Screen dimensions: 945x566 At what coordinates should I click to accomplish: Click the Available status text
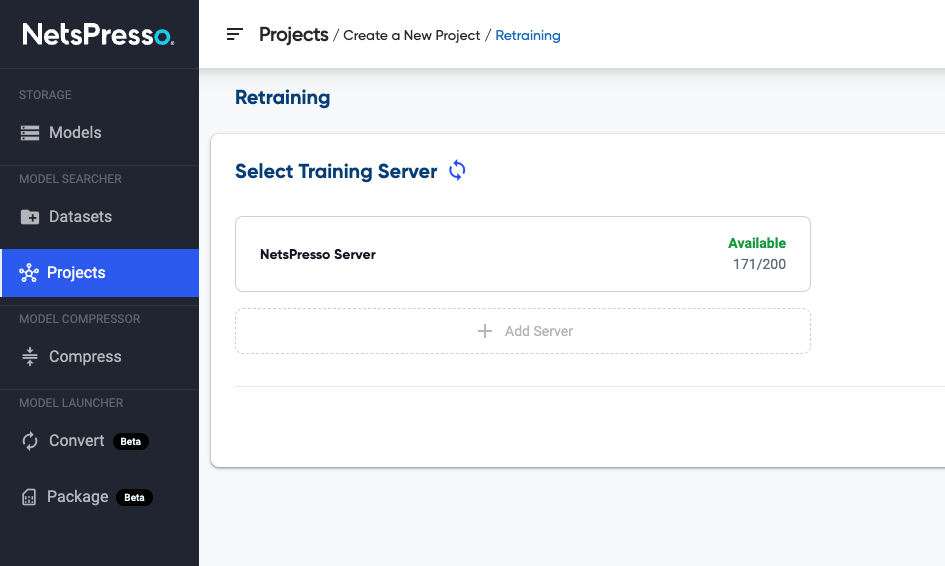click(x=757, y=243)
